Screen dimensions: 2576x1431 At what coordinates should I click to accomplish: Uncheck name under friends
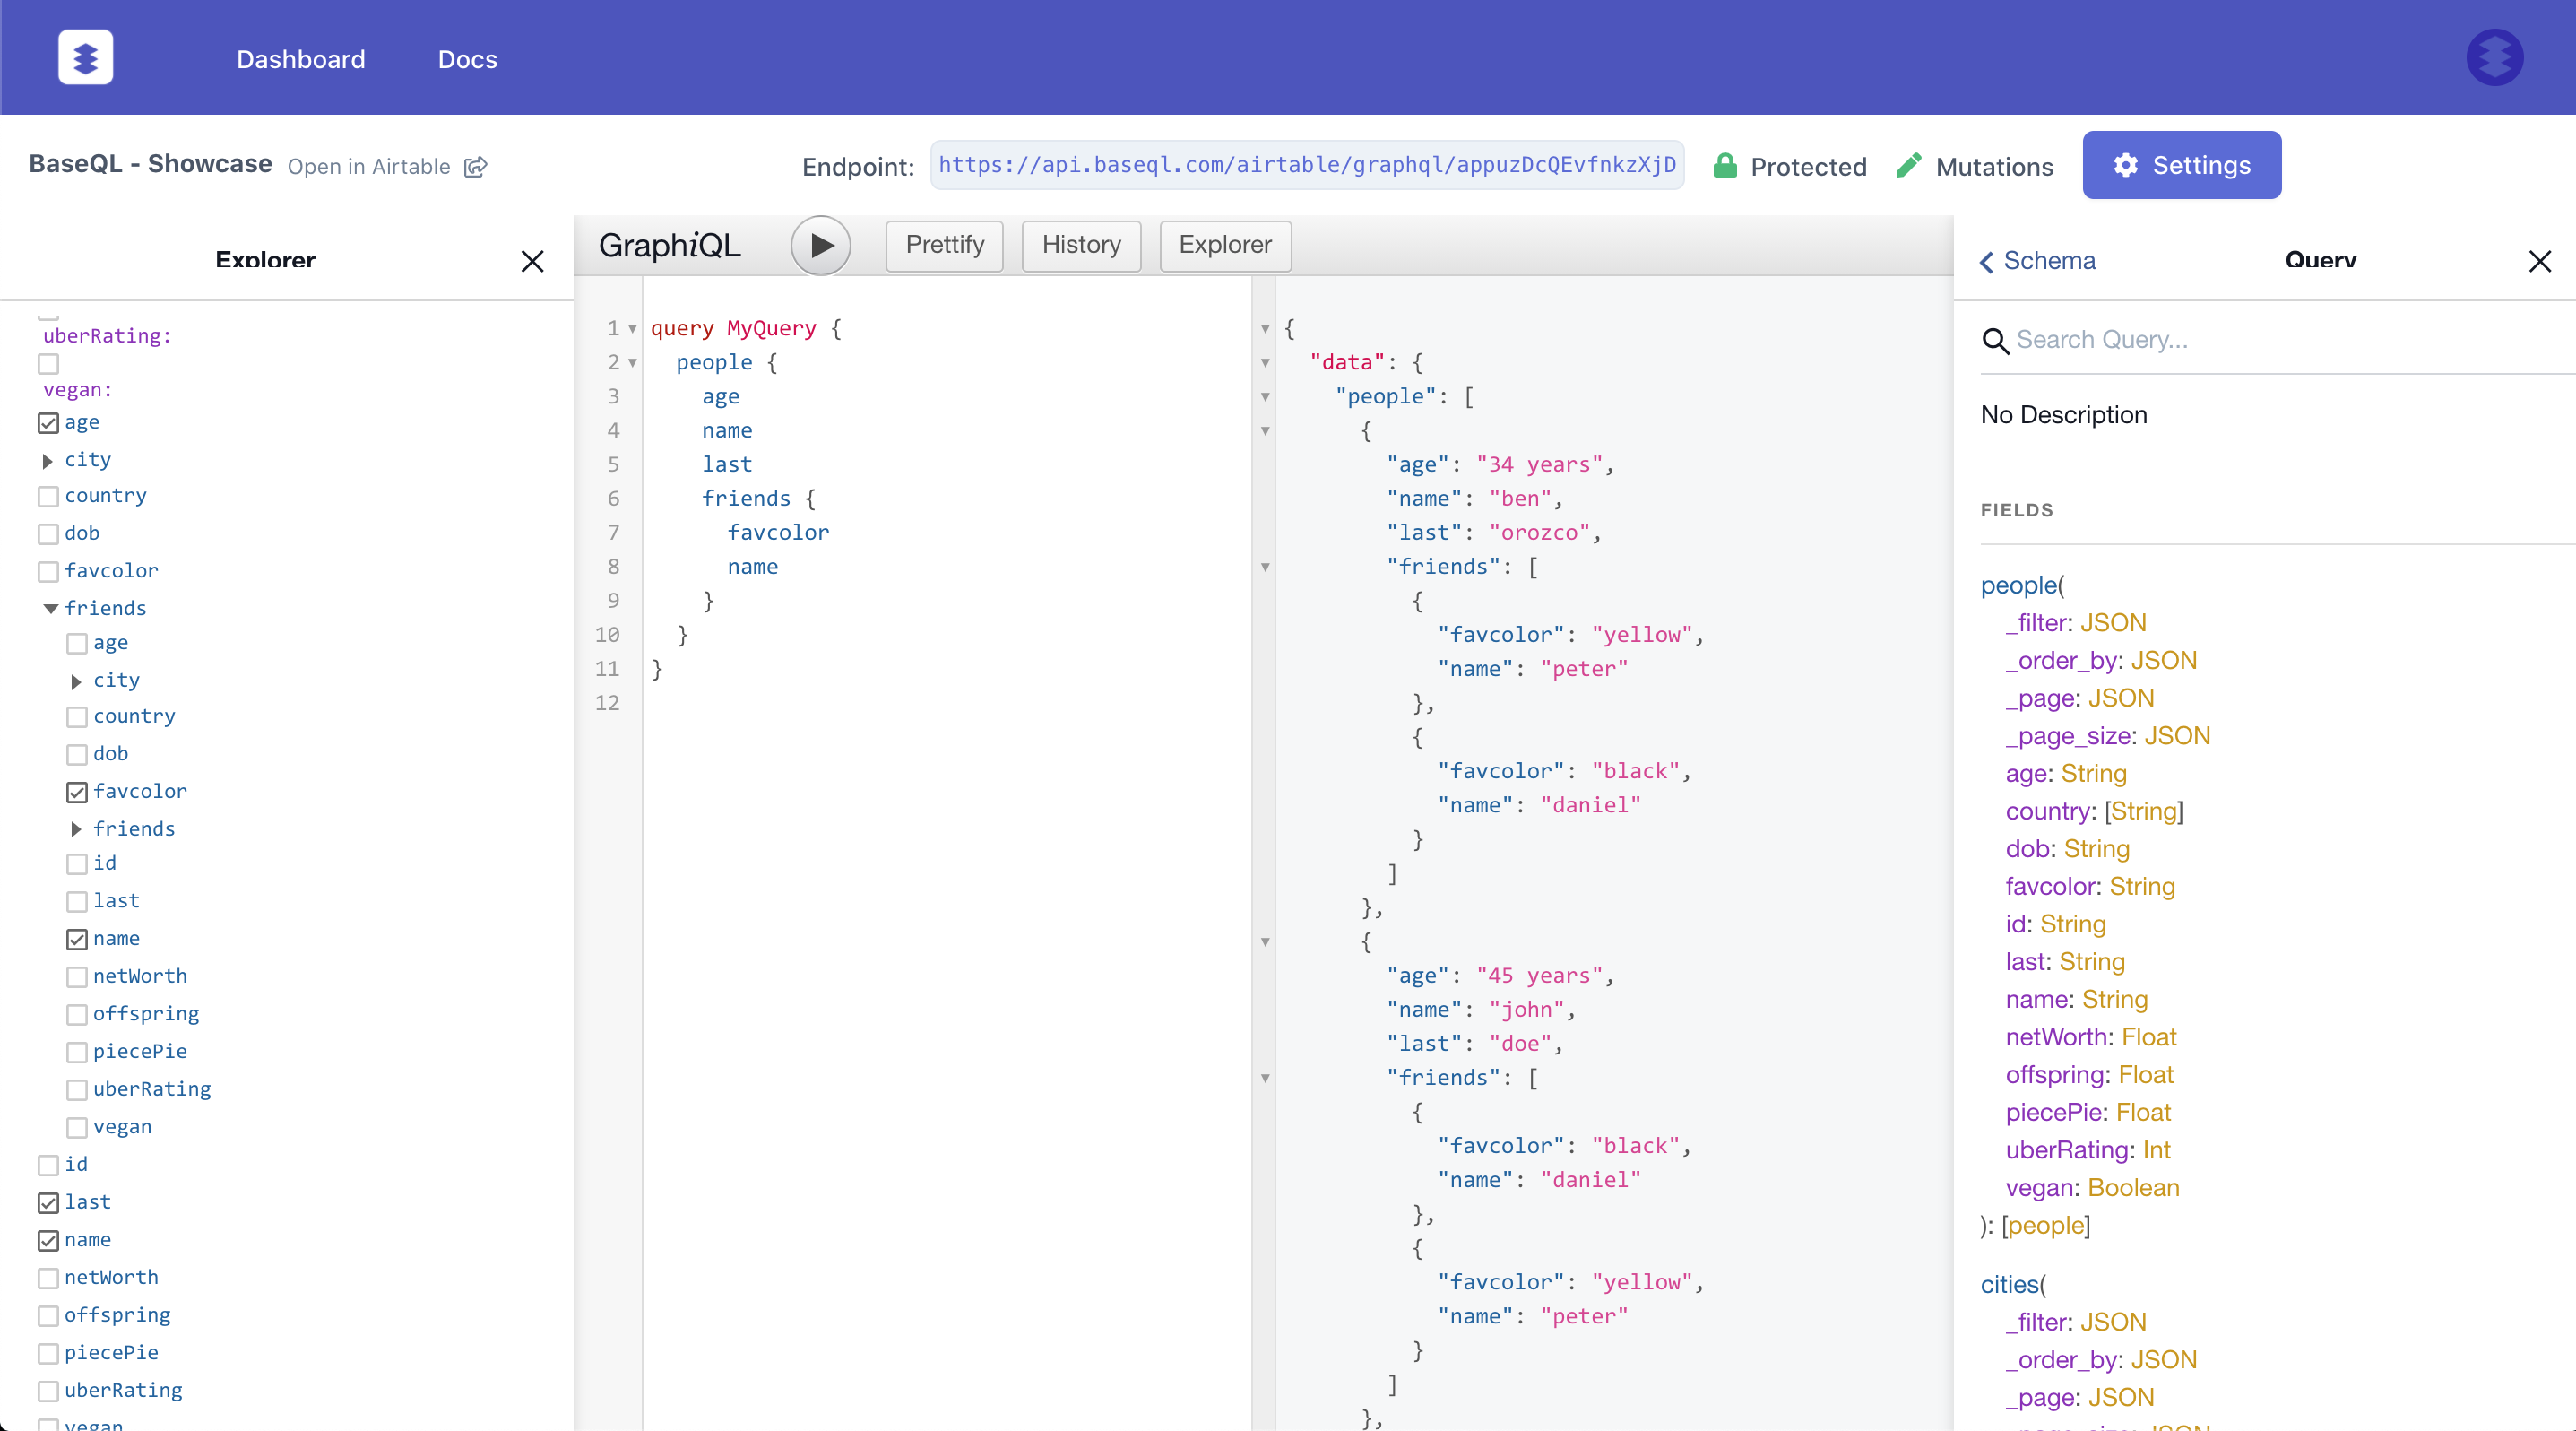pos(77,939)
